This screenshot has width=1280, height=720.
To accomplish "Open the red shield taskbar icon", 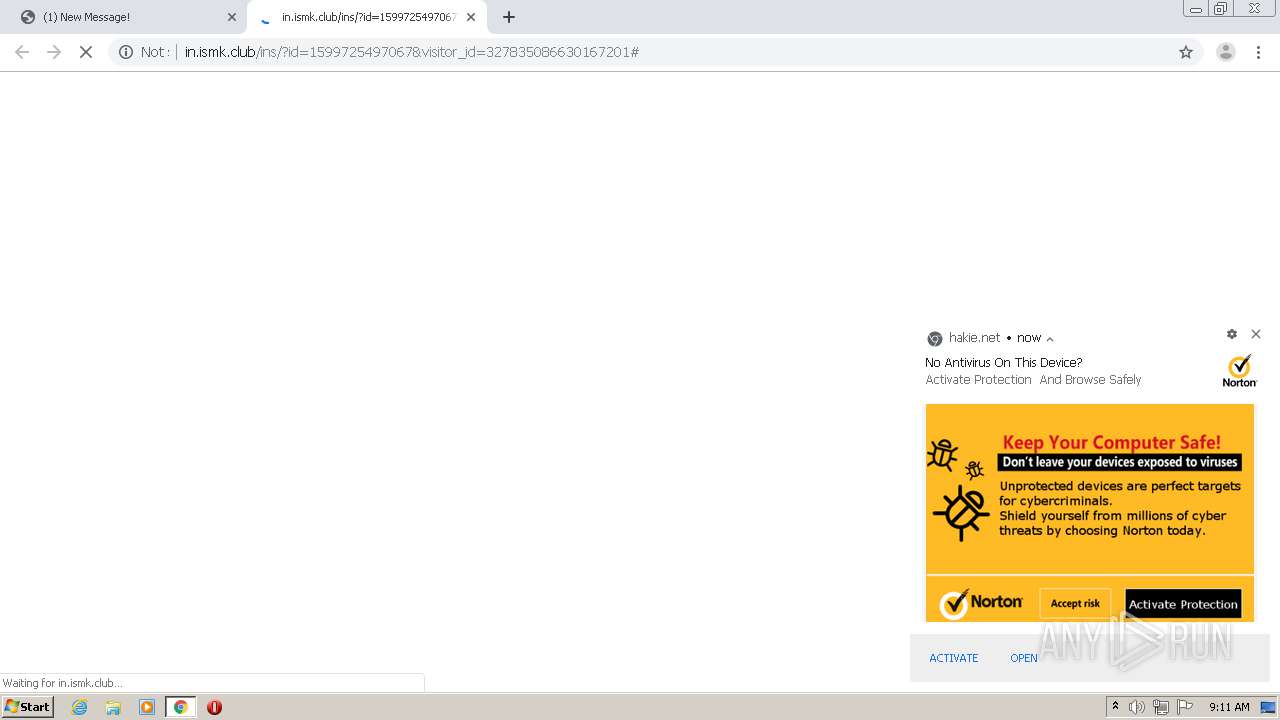I will pyautogui.click(x=214, y=707).
